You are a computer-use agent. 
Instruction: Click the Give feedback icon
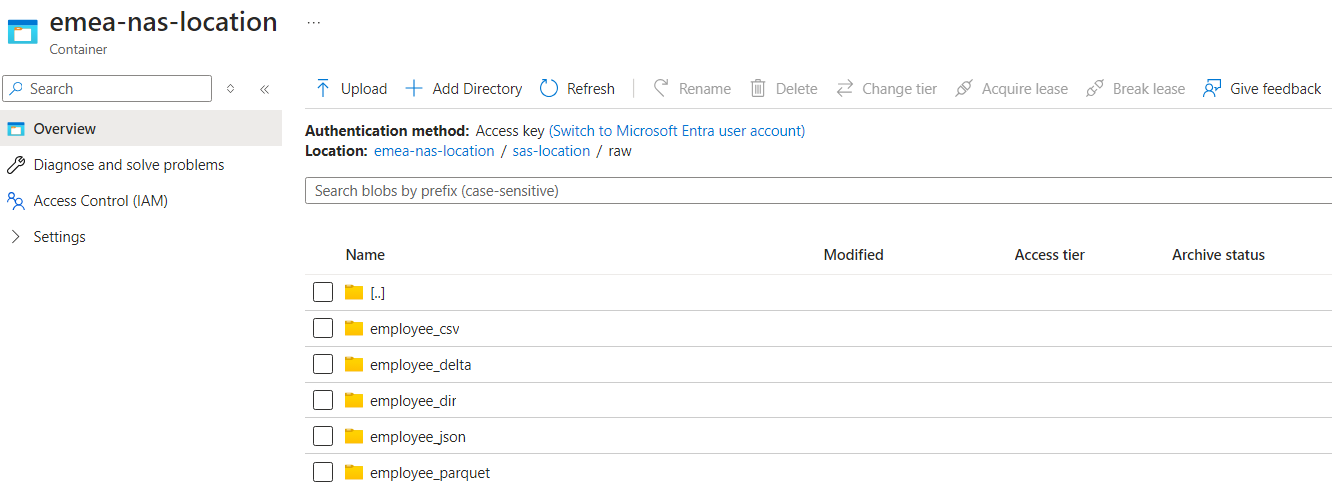(x=1213, y=89)
